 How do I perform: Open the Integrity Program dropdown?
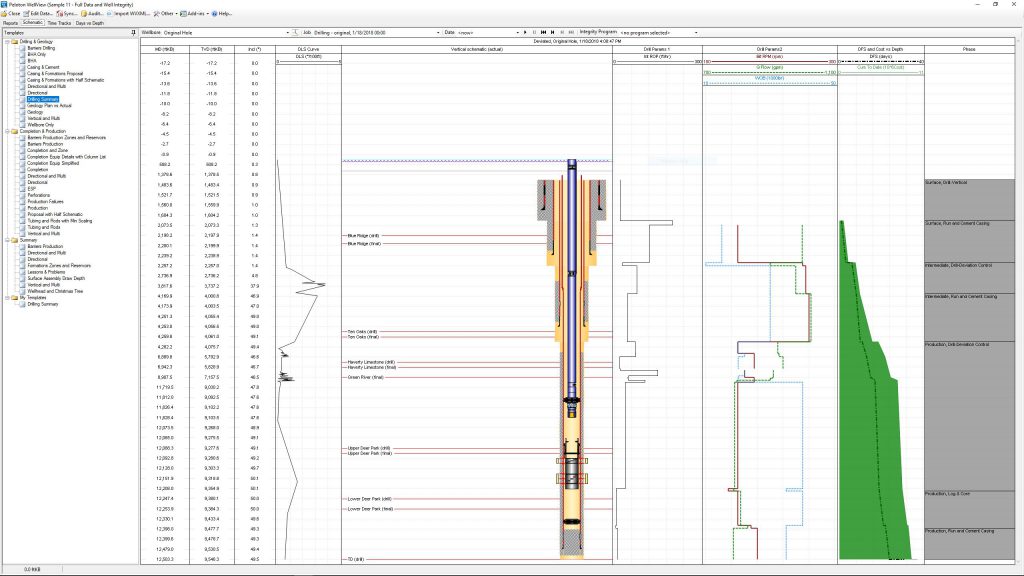click(x=697, y=32)
